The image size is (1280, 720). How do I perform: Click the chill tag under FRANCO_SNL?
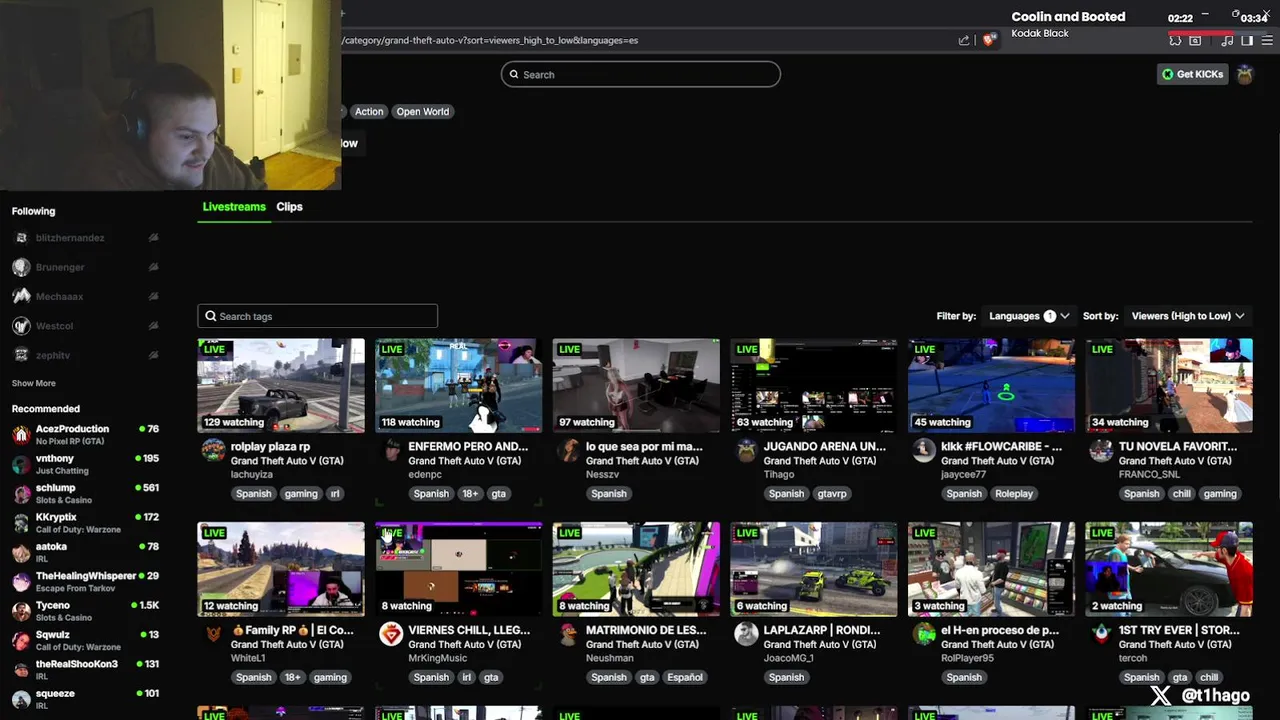(x=1181, y=494)
